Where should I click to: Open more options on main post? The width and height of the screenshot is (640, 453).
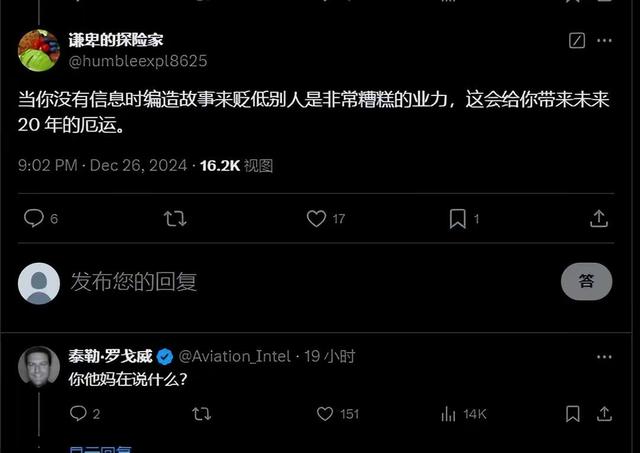click(604, 40)
